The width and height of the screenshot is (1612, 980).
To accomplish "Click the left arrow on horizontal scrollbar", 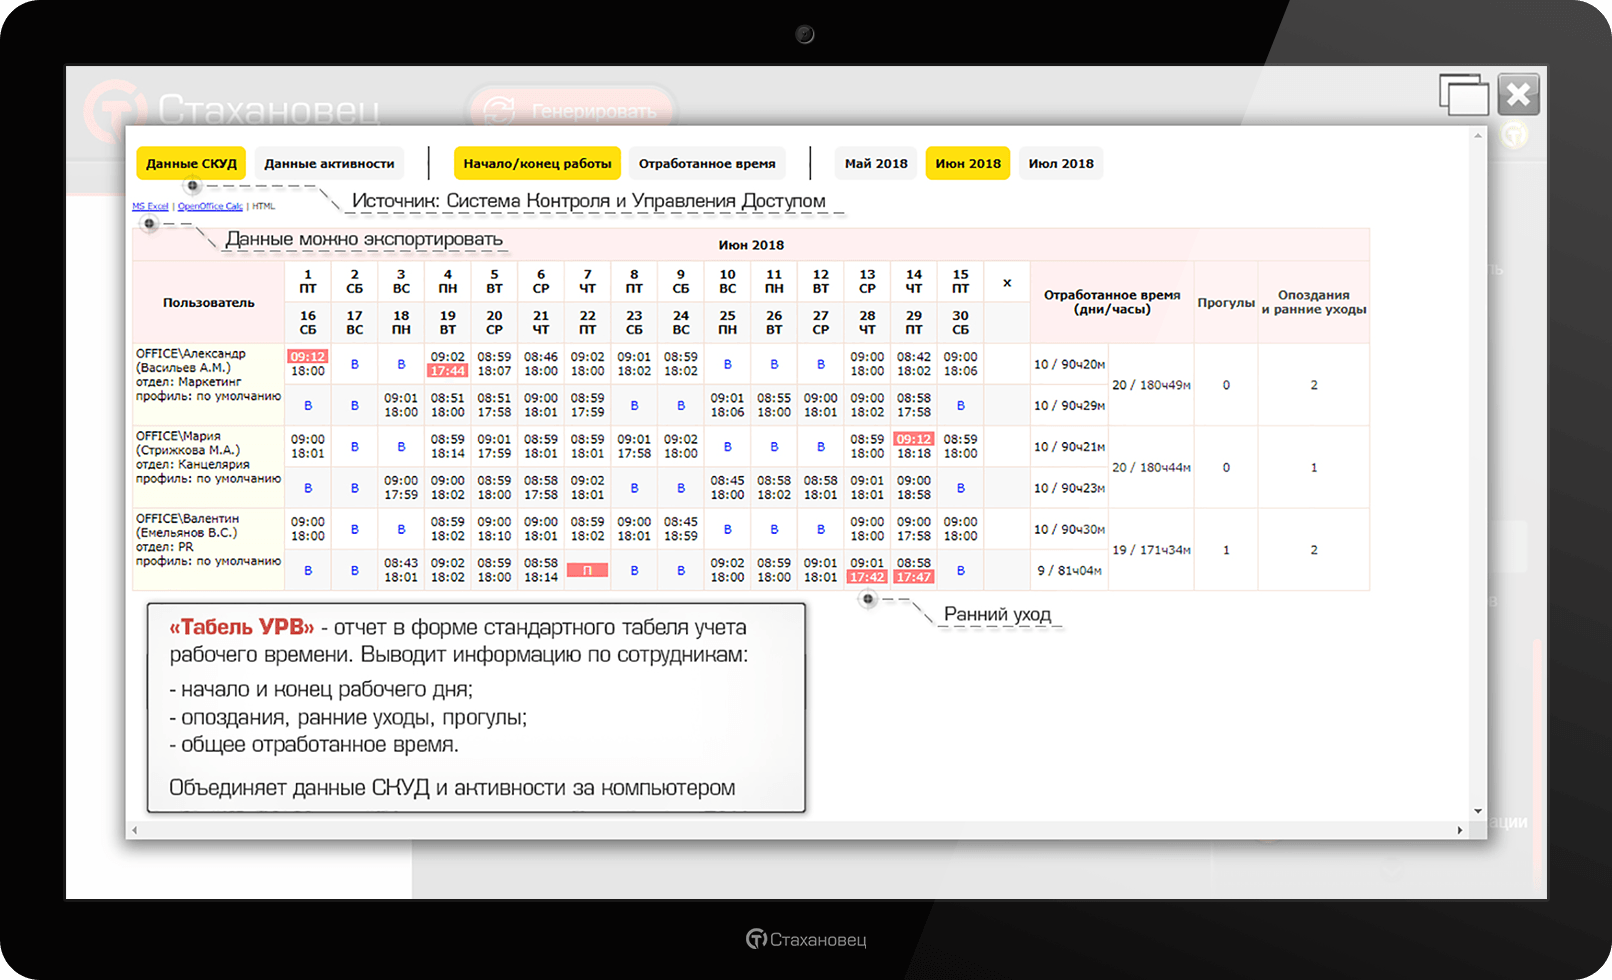I will (x=135, y=830).
